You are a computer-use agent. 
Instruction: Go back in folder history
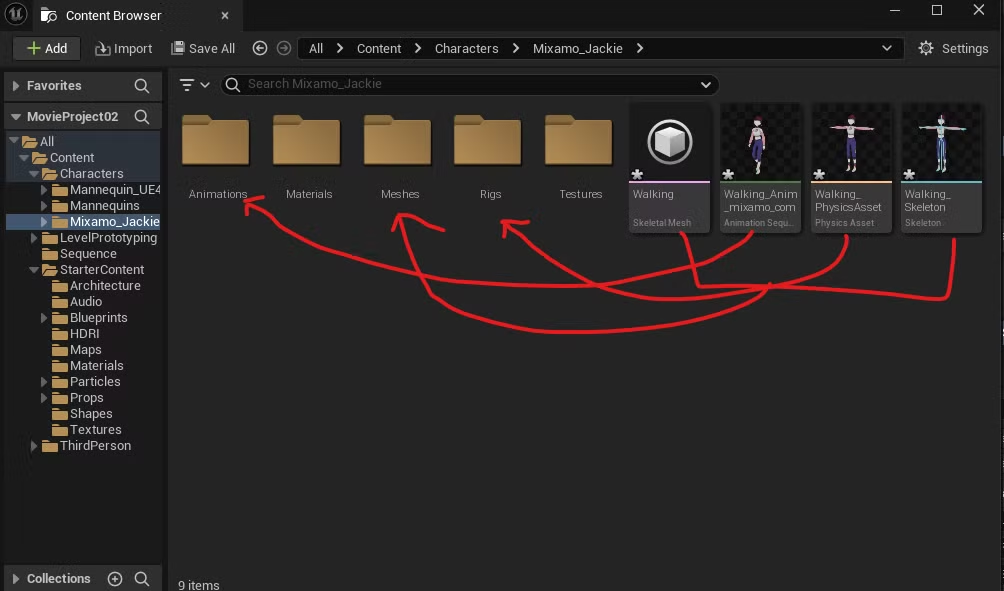click(260, 48)
